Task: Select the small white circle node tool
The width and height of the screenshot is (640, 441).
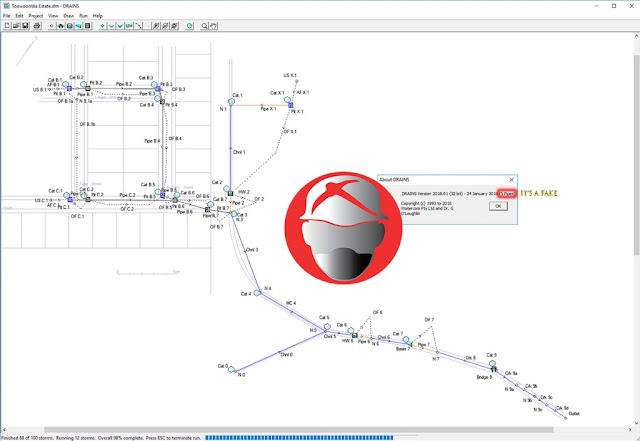Action: pos(51,26)
